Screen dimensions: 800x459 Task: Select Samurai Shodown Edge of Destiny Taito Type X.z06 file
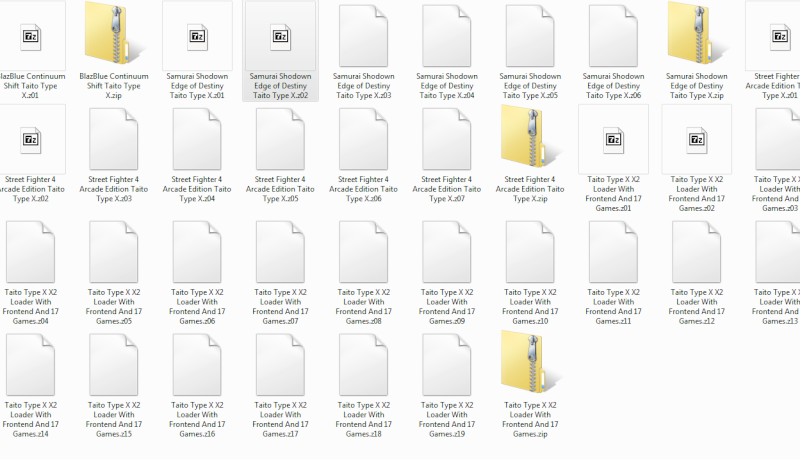(x=613, y=36)
